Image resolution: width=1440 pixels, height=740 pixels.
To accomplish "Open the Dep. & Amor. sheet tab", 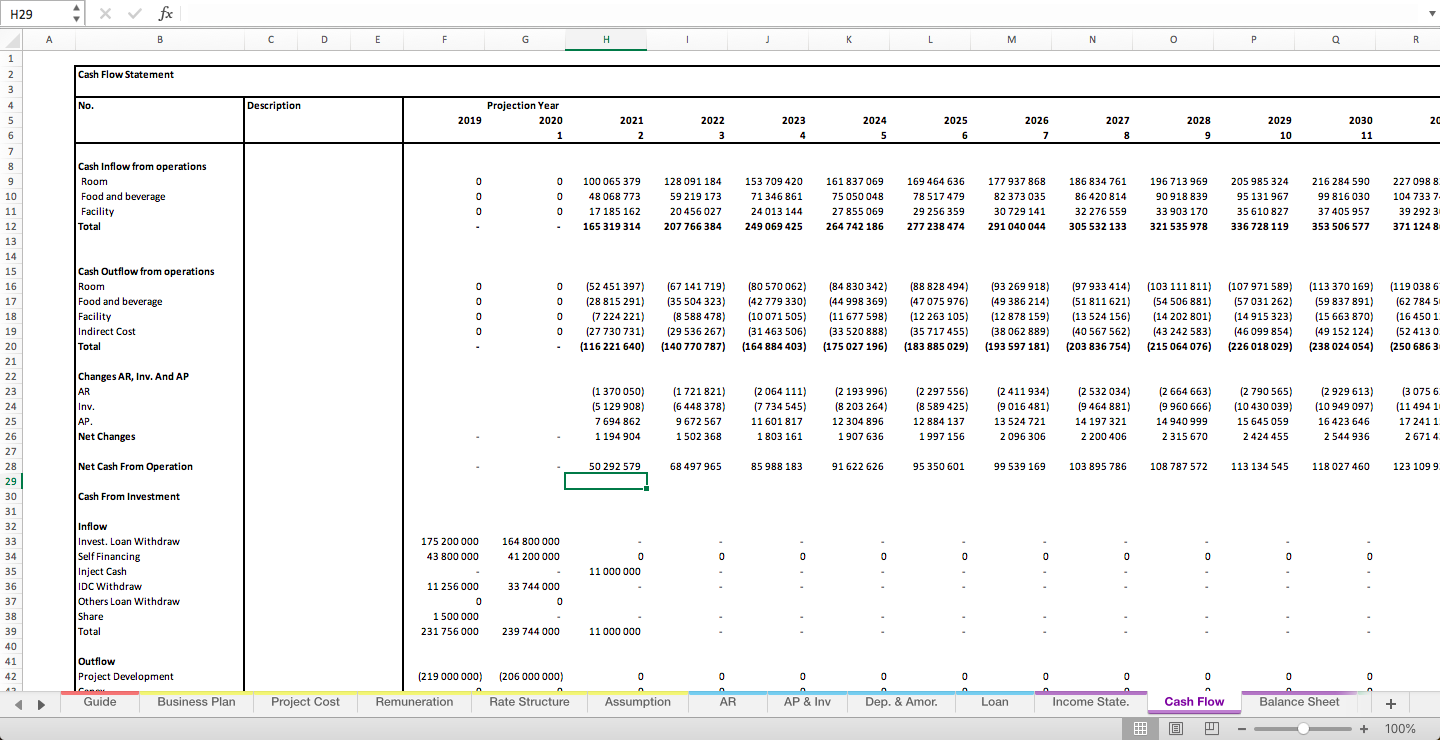I will pos(901,702).
